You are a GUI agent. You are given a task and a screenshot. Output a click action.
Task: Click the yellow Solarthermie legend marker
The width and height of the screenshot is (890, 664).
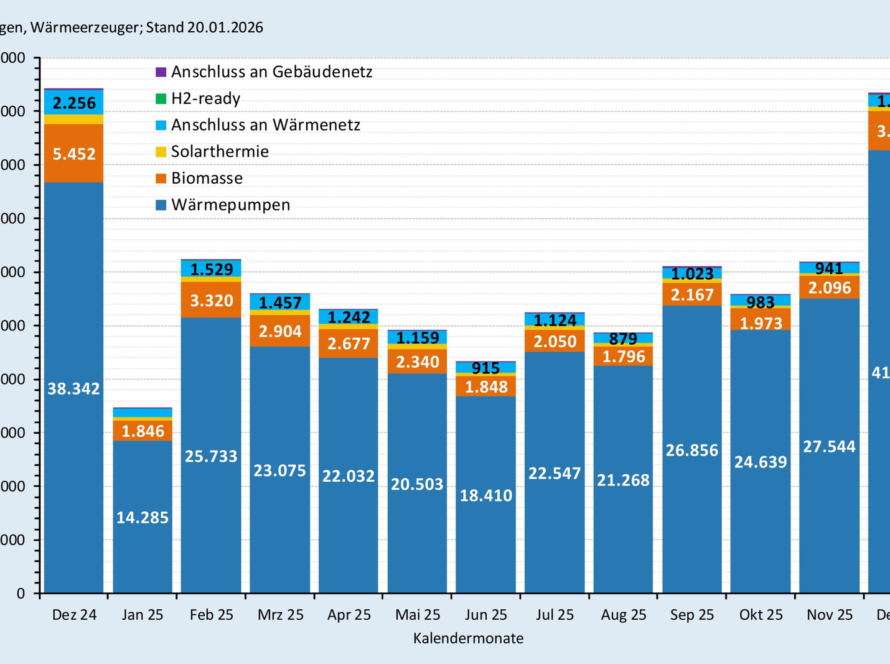pos(160,152)
